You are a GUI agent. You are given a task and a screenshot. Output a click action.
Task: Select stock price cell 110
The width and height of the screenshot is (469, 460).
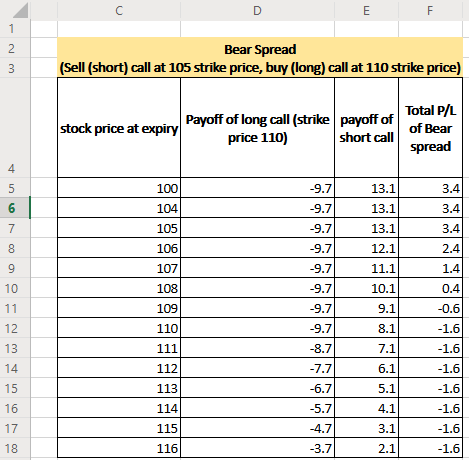[x=119, y=328]
